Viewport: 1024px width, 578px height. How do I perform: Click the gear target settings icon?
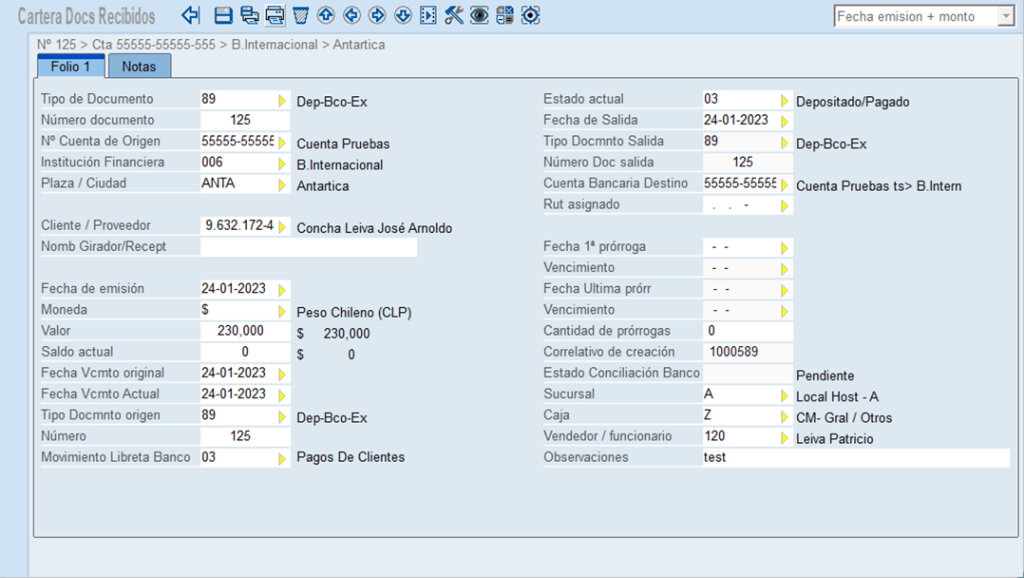click(x=530, y=15)
